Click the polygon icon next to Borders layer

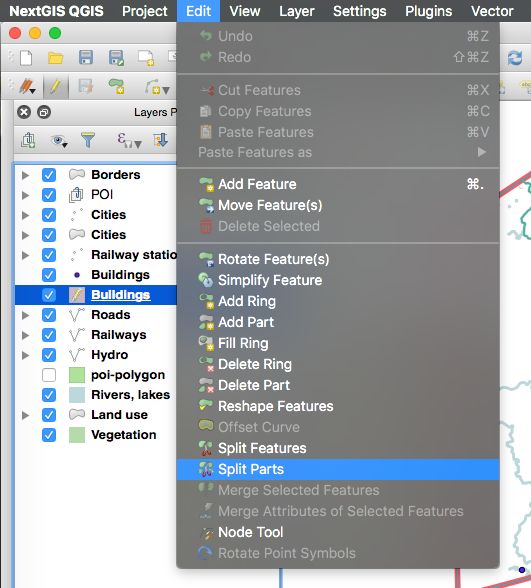(77, 174)
